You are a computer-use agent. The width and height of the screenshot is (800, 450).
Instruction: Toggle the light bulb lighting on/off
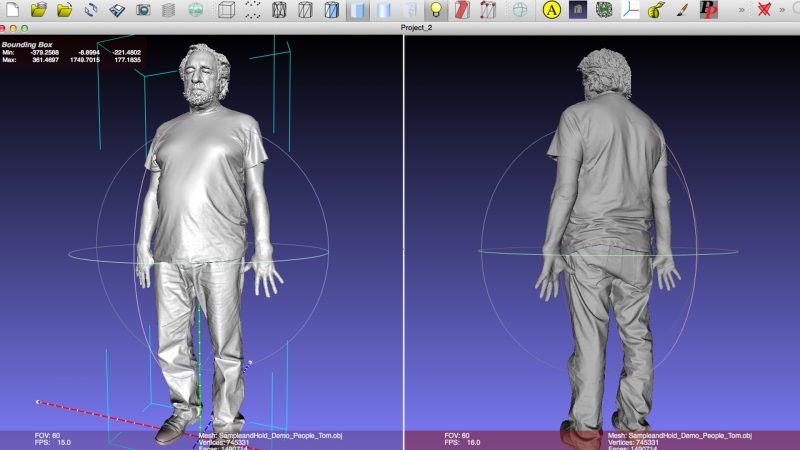coord(435,10)
